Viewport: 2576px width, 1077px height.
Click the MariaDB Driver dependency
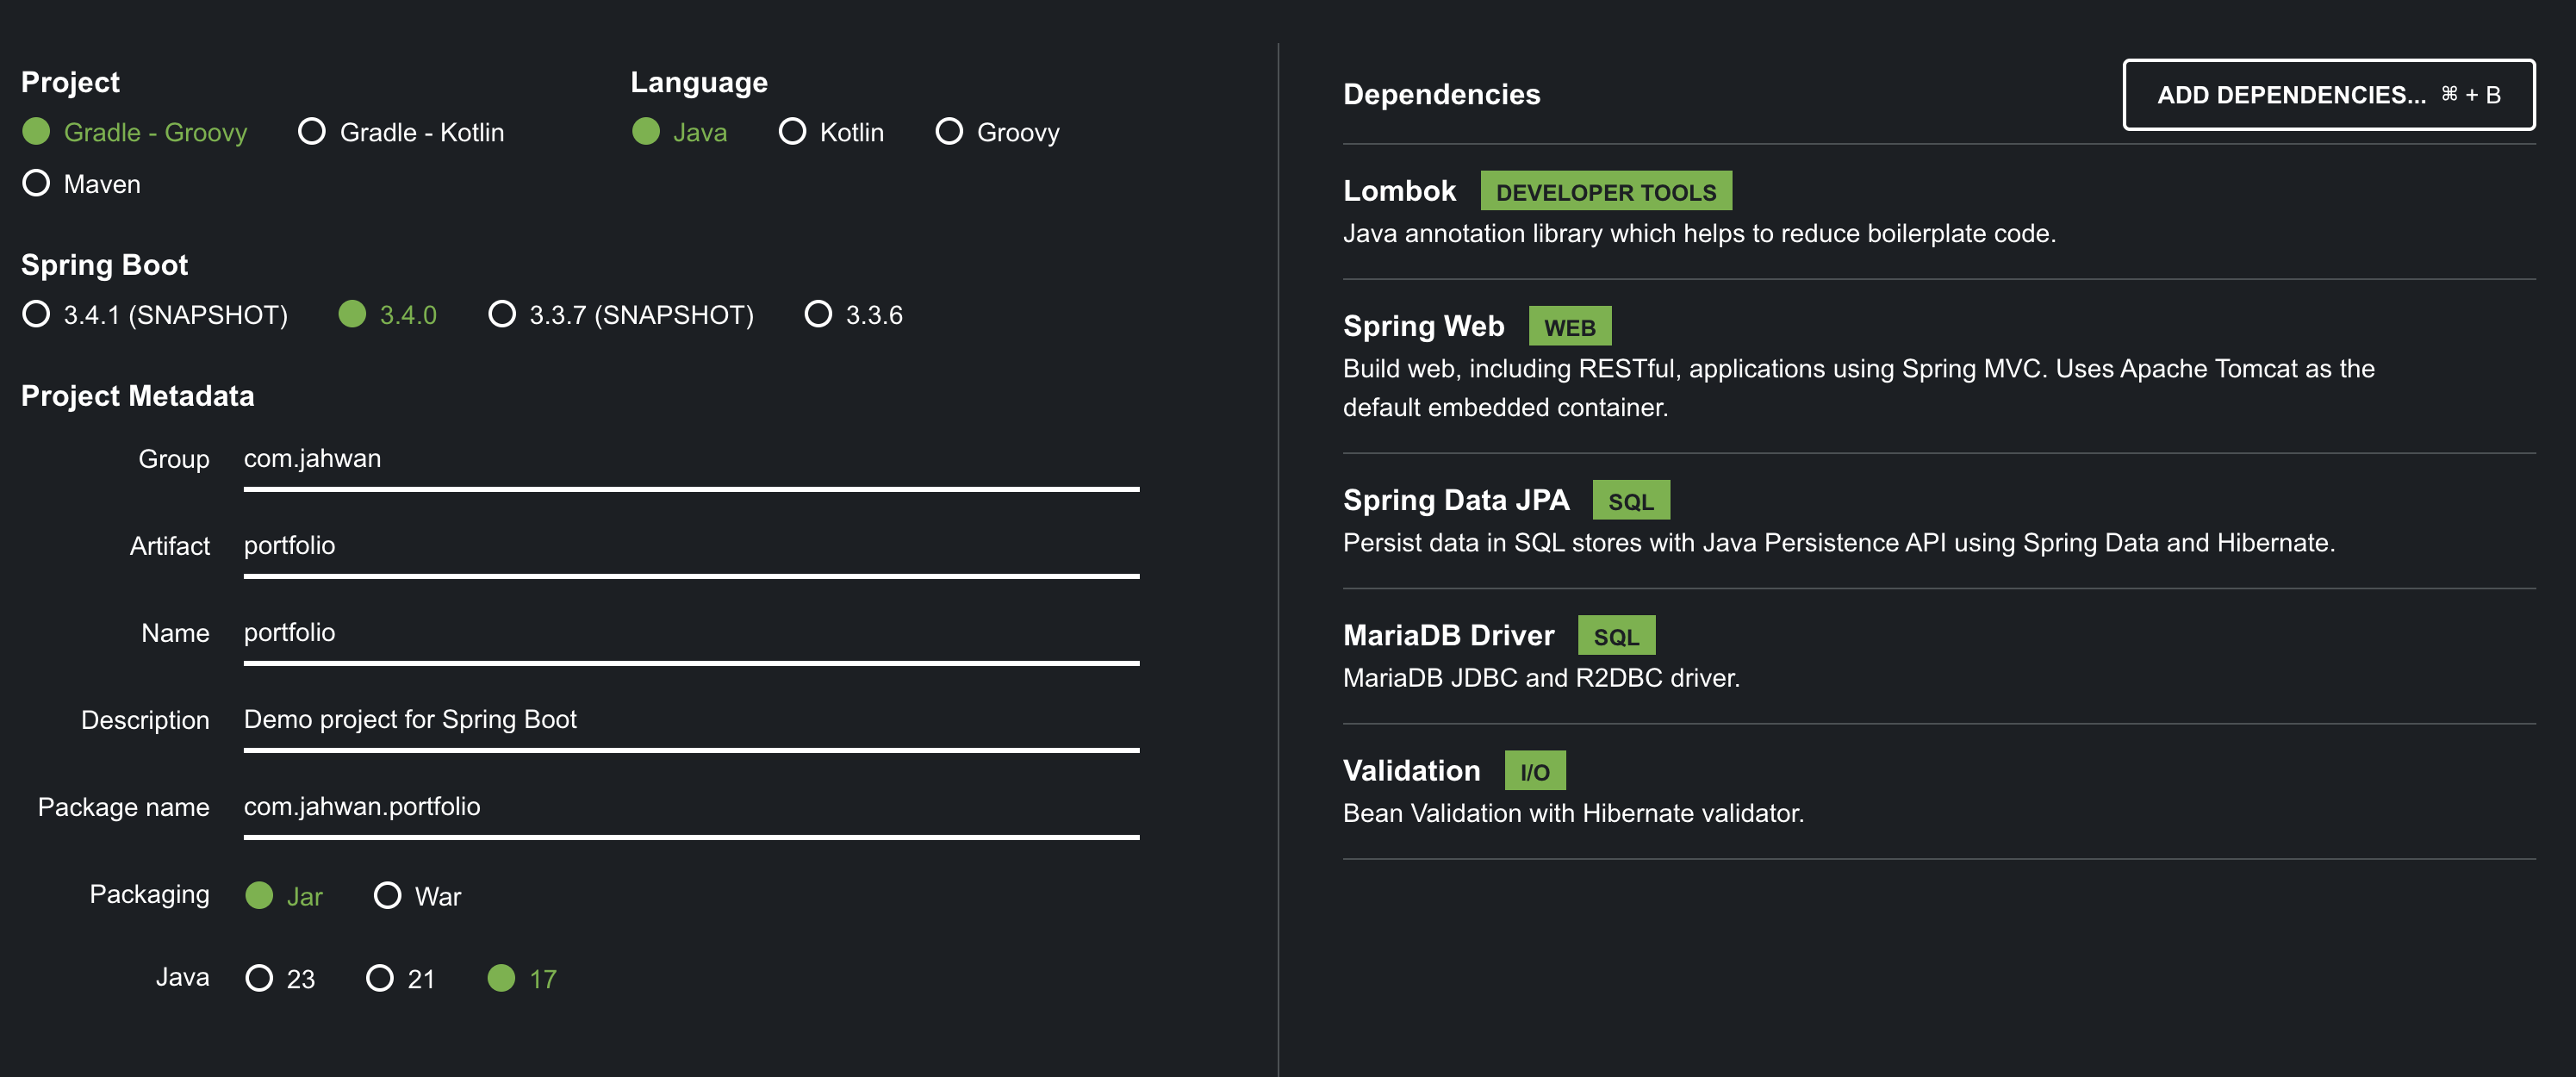(1448, 636)
